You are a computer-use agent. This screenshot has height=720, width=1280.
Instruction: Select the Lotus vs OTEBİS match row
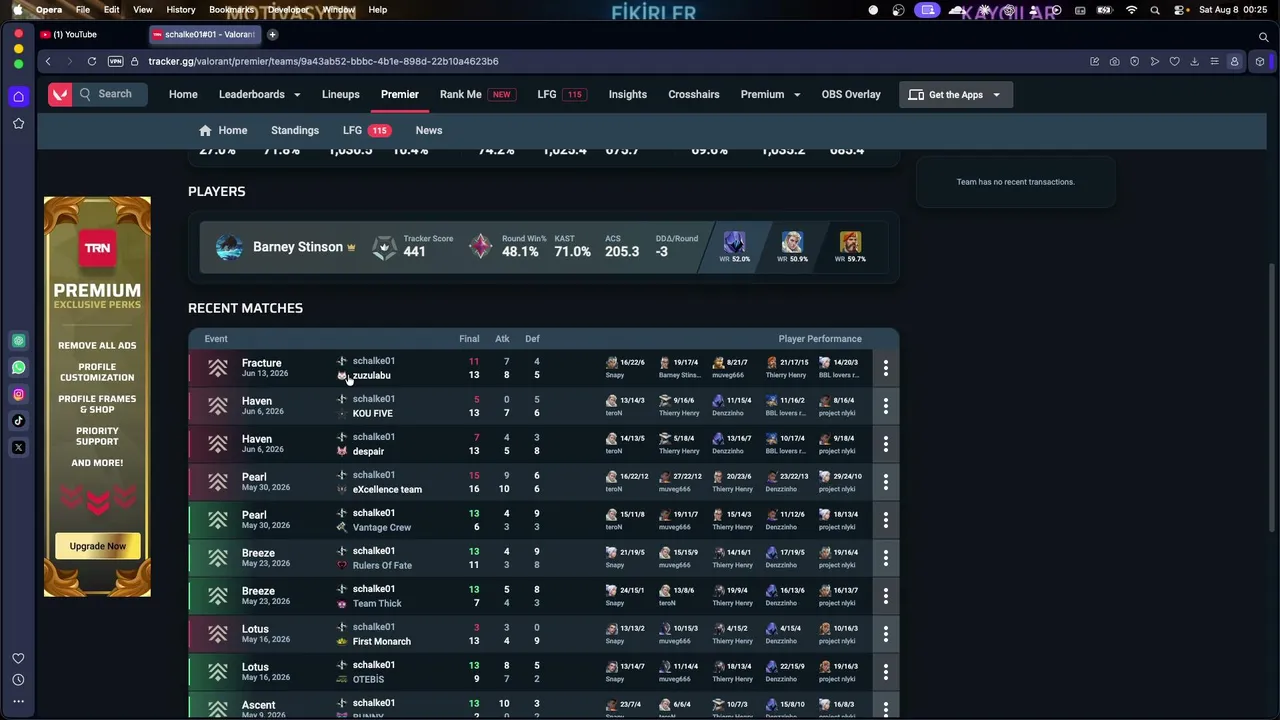[x=543, y=672]
